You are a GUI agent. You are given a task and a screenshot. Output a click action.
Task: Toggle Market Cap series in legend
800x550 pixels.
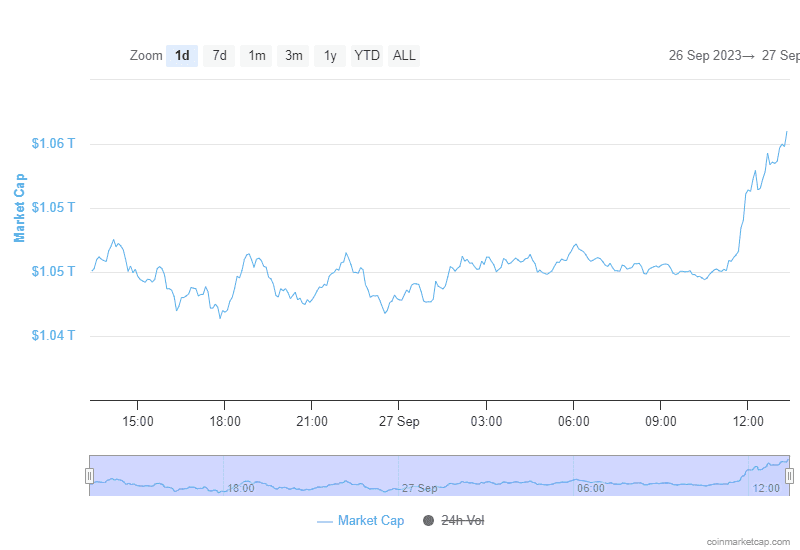tap(370, 521)
